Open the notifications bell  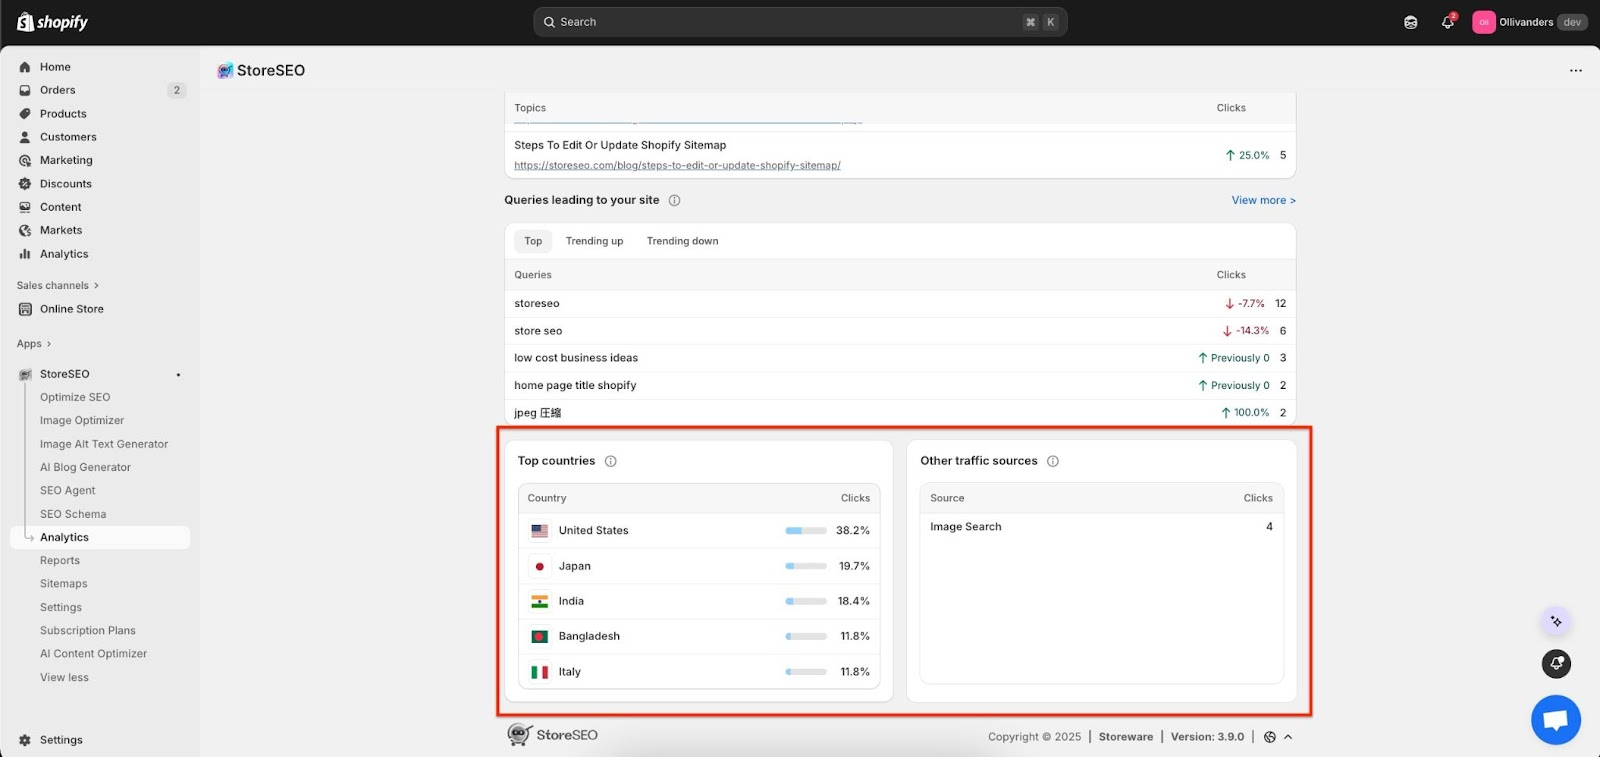point(1447,22)
